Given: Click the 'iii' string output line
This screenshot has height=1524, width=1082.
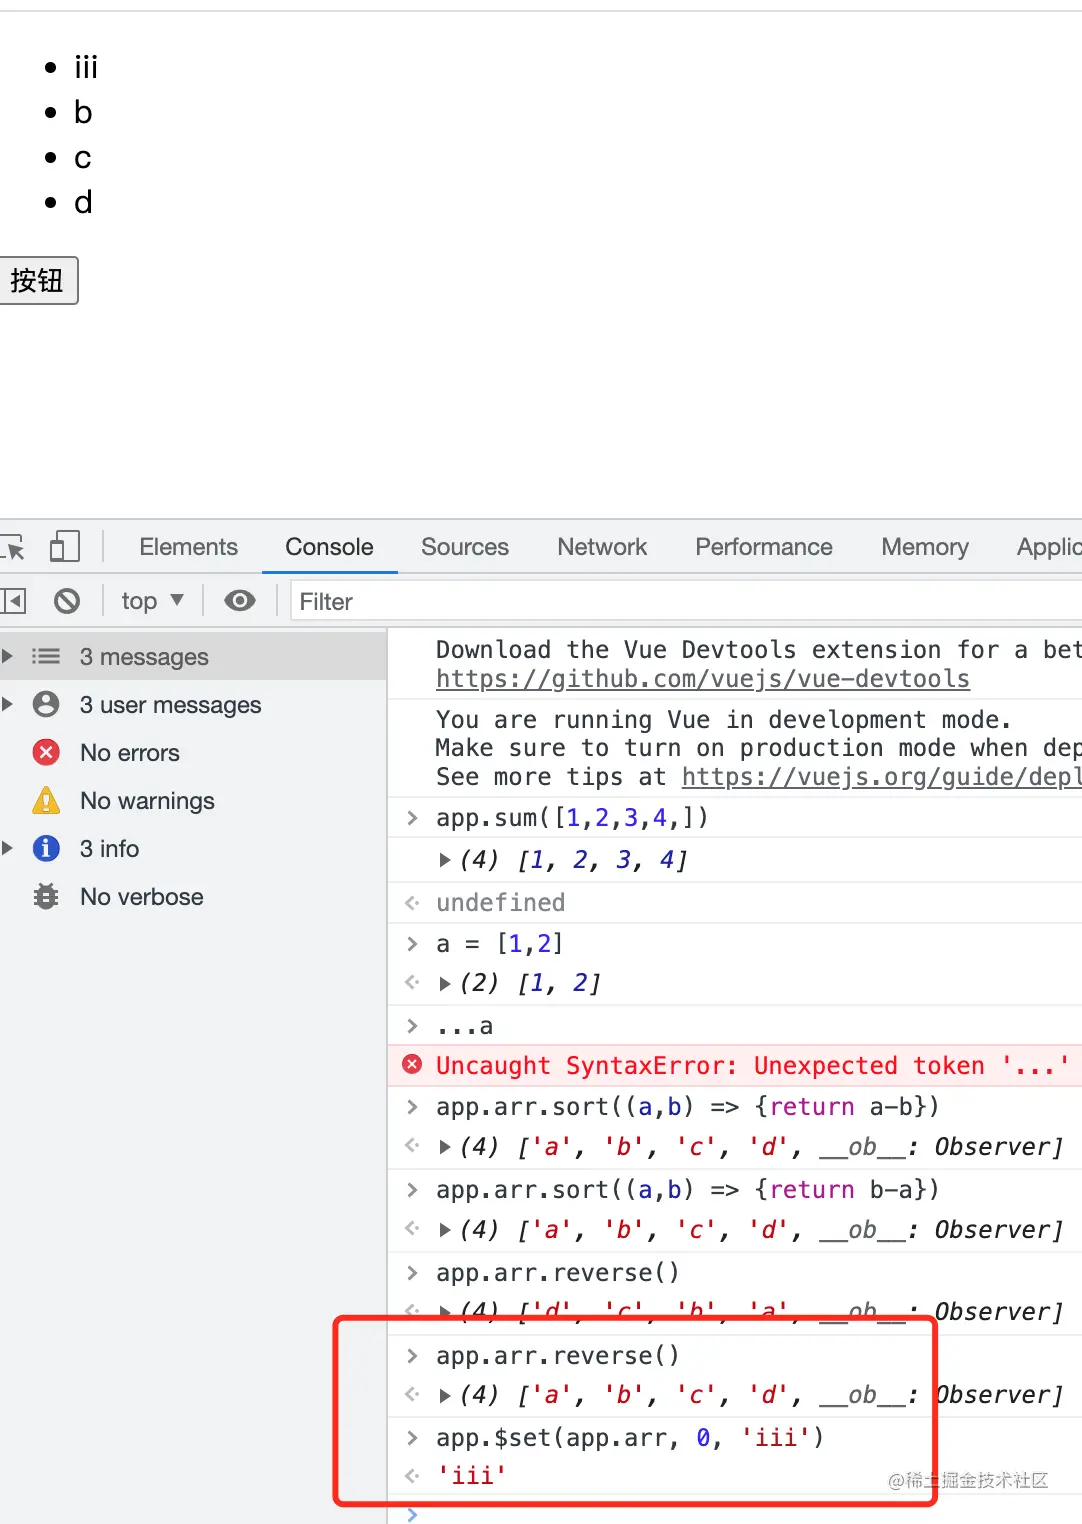Looking at the screenshot, I should tap(472, 1475).
